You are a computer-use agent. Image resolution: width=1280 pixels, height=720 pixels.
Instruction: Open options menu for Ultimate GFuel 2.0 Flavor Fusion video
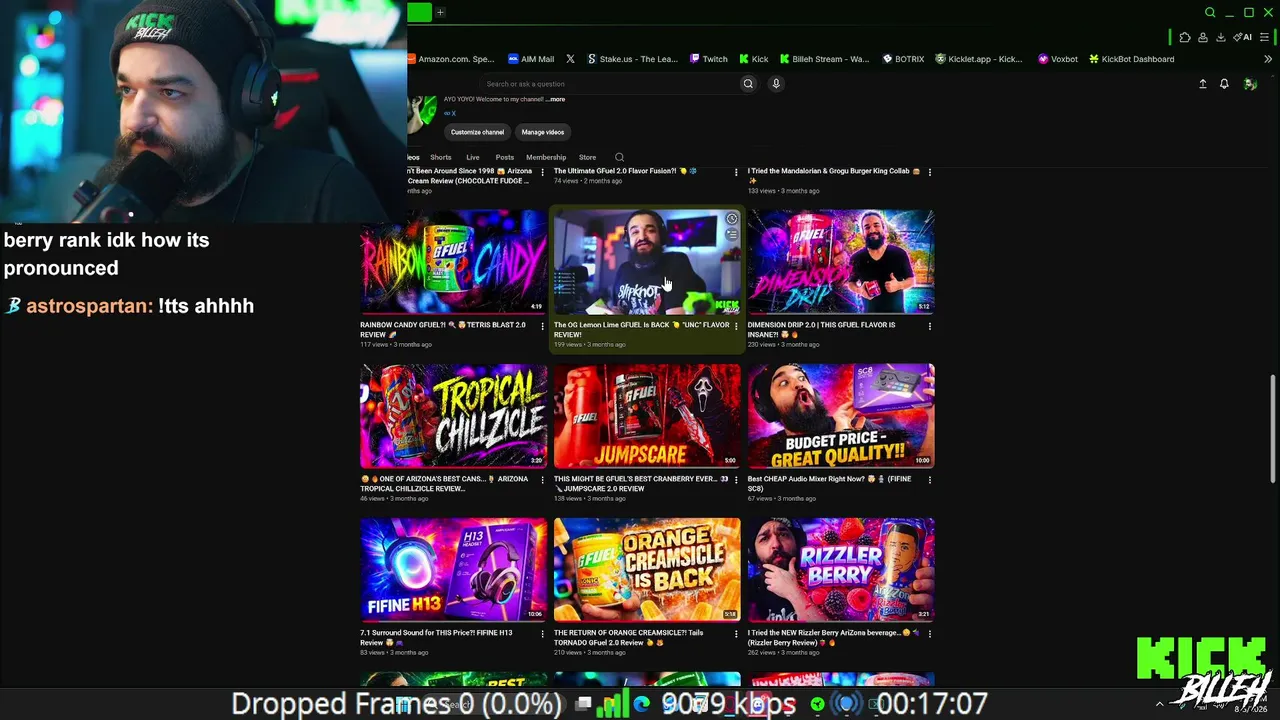click(736, 172)
